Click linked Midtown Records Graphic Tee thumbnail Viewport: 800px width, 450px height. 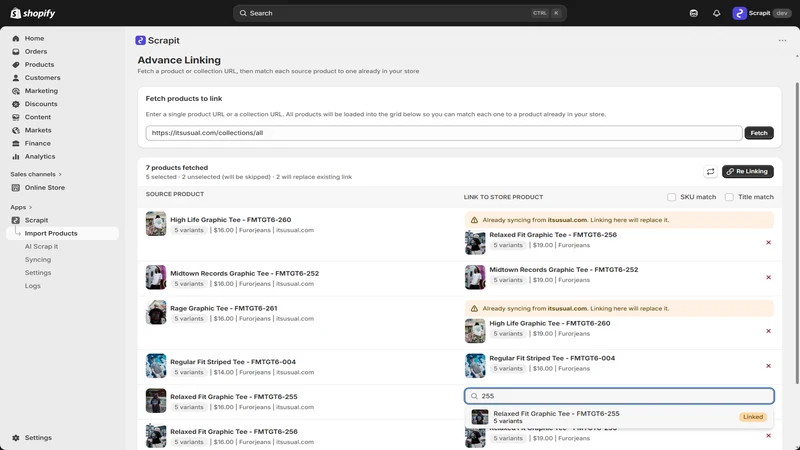coord(475,277)
